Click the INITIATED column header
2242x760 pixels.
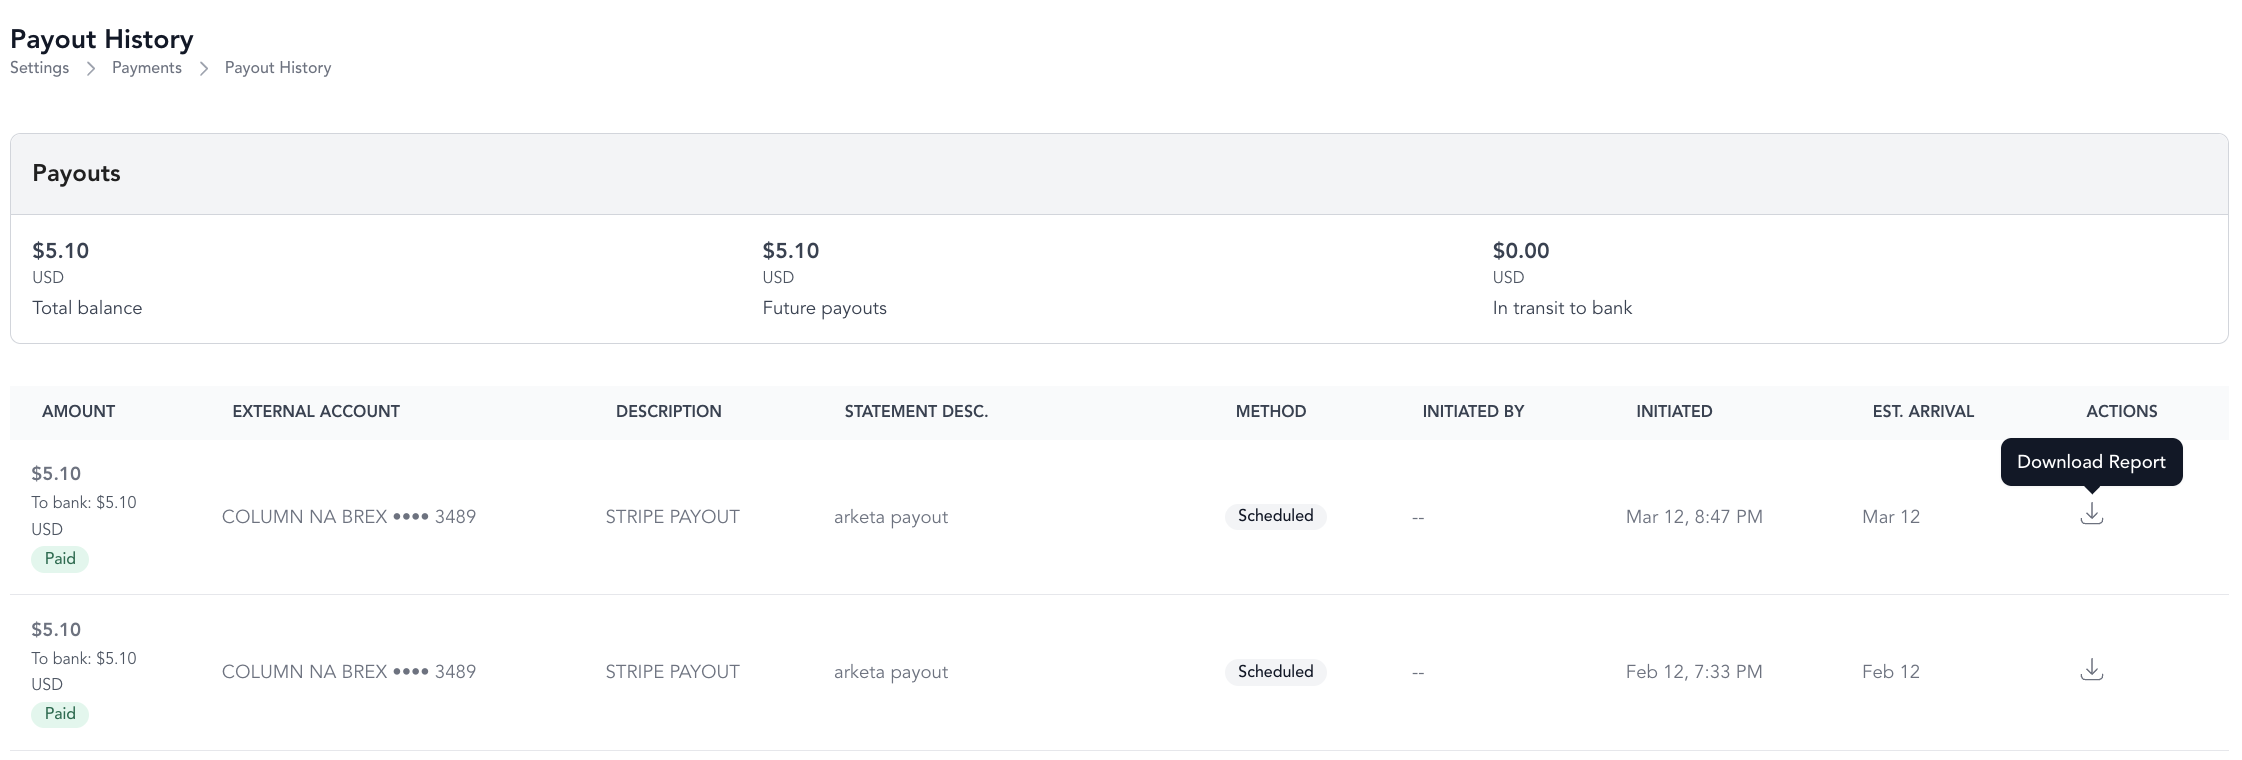click(x=1674, y=411)
